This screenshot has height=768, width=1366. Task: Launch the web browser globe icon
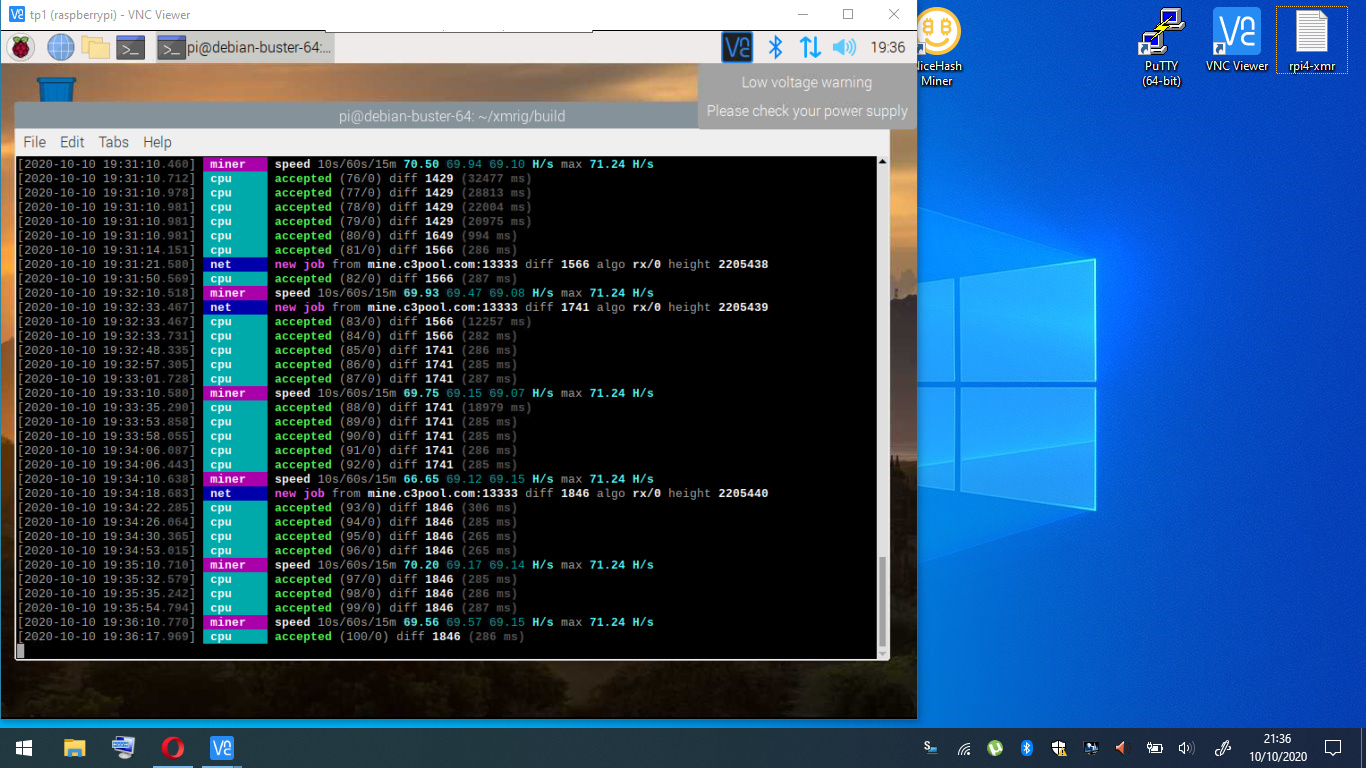click(60, 47)
